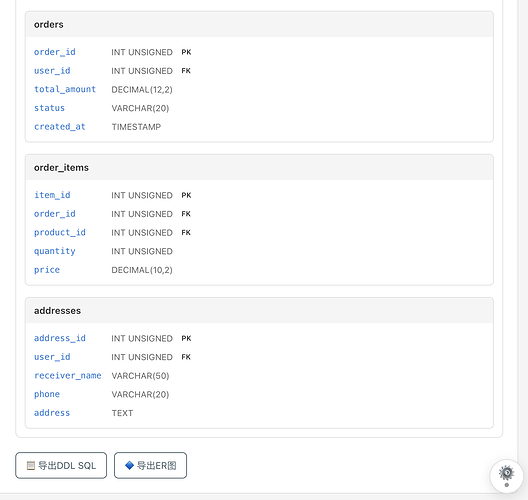528x500 pixels.
Task: Select the orders table header
Action: coord(259,25)
